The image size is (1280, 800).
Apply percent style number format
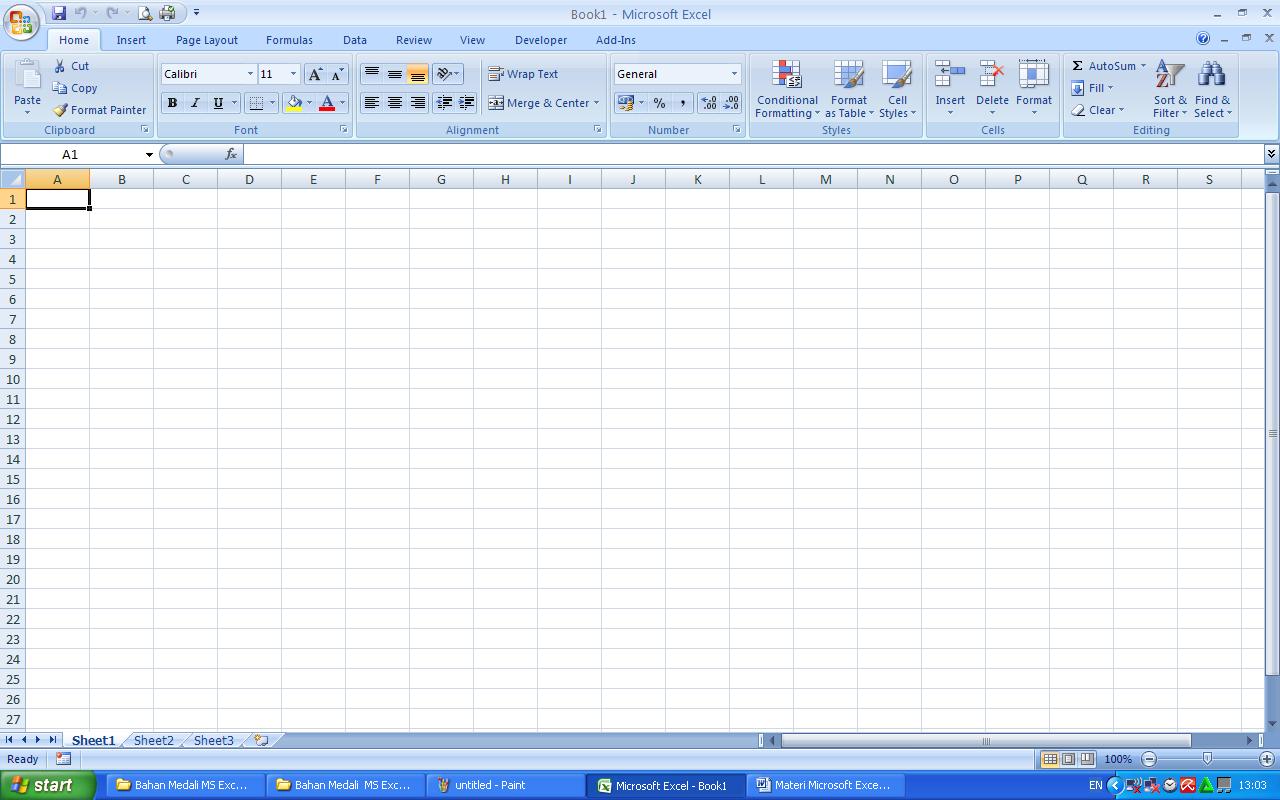click(x=659, y=103)
